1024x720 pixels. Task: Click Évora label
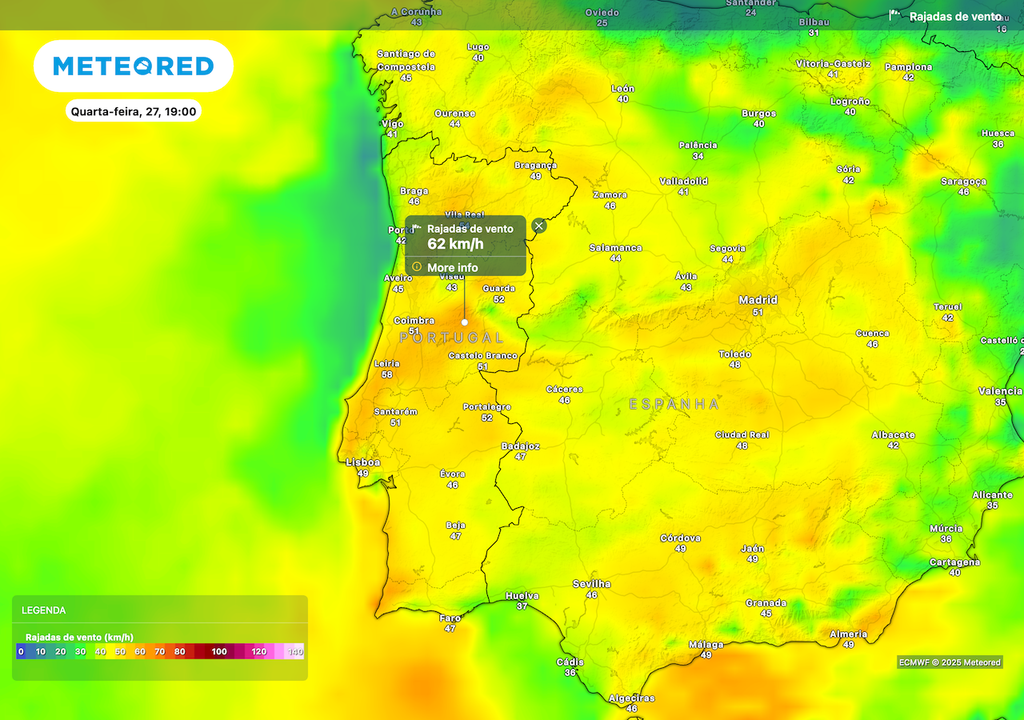[453, 474]
